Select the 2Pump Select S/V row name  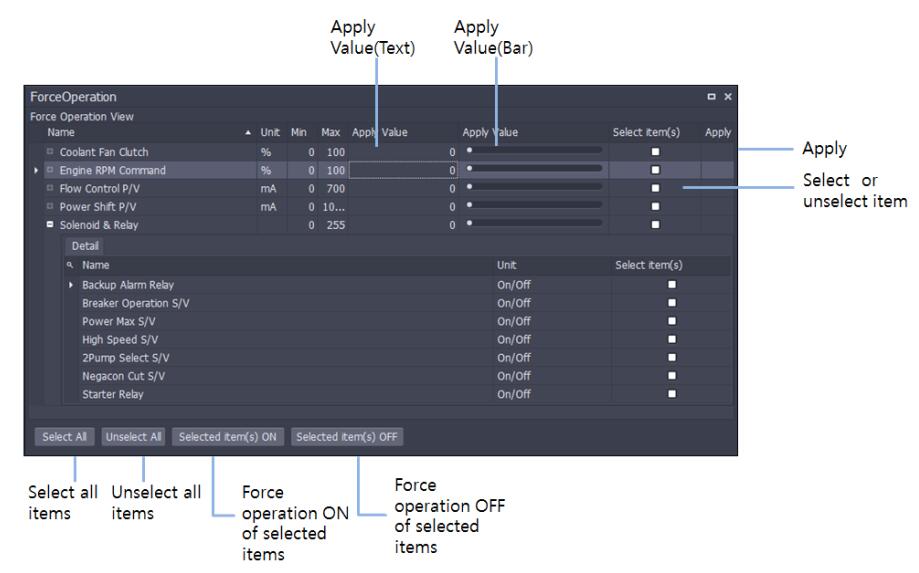pos(125,357)
